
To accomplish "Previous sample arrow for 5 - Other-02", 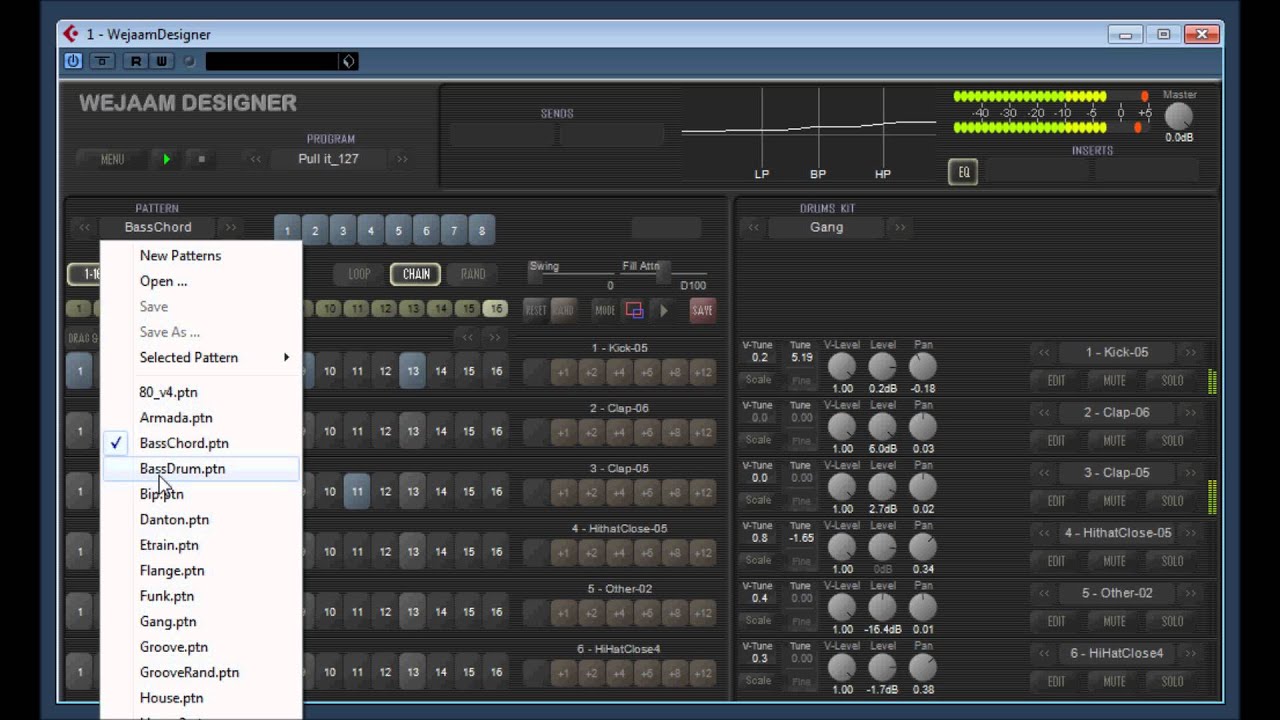I will (1044, 593).
